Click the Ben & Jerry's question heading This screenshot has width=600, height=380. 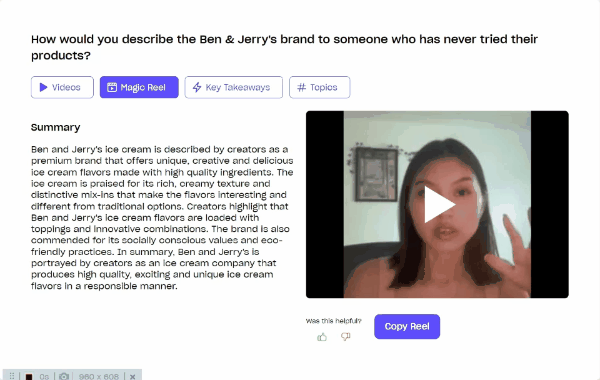(x=284, y=47)
